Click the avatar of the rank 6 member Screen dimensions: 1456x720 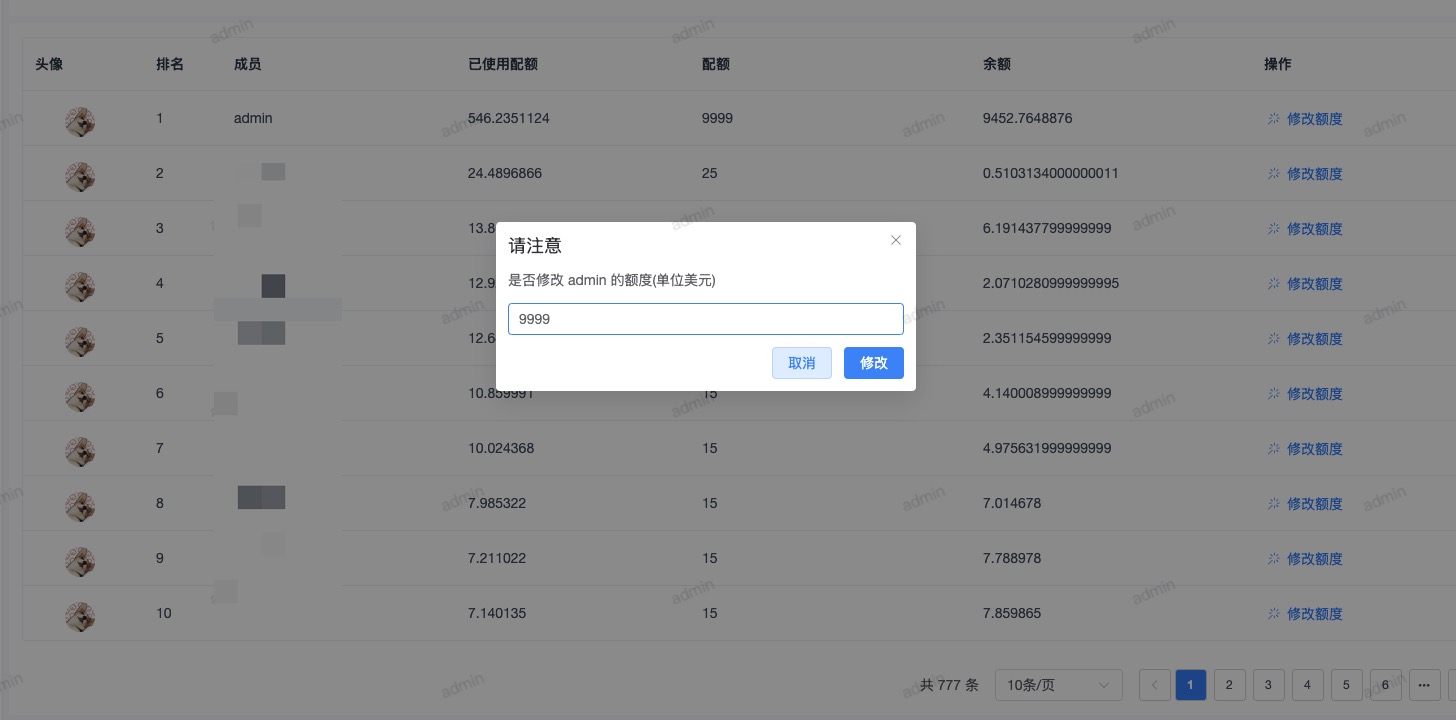[80, 397]
